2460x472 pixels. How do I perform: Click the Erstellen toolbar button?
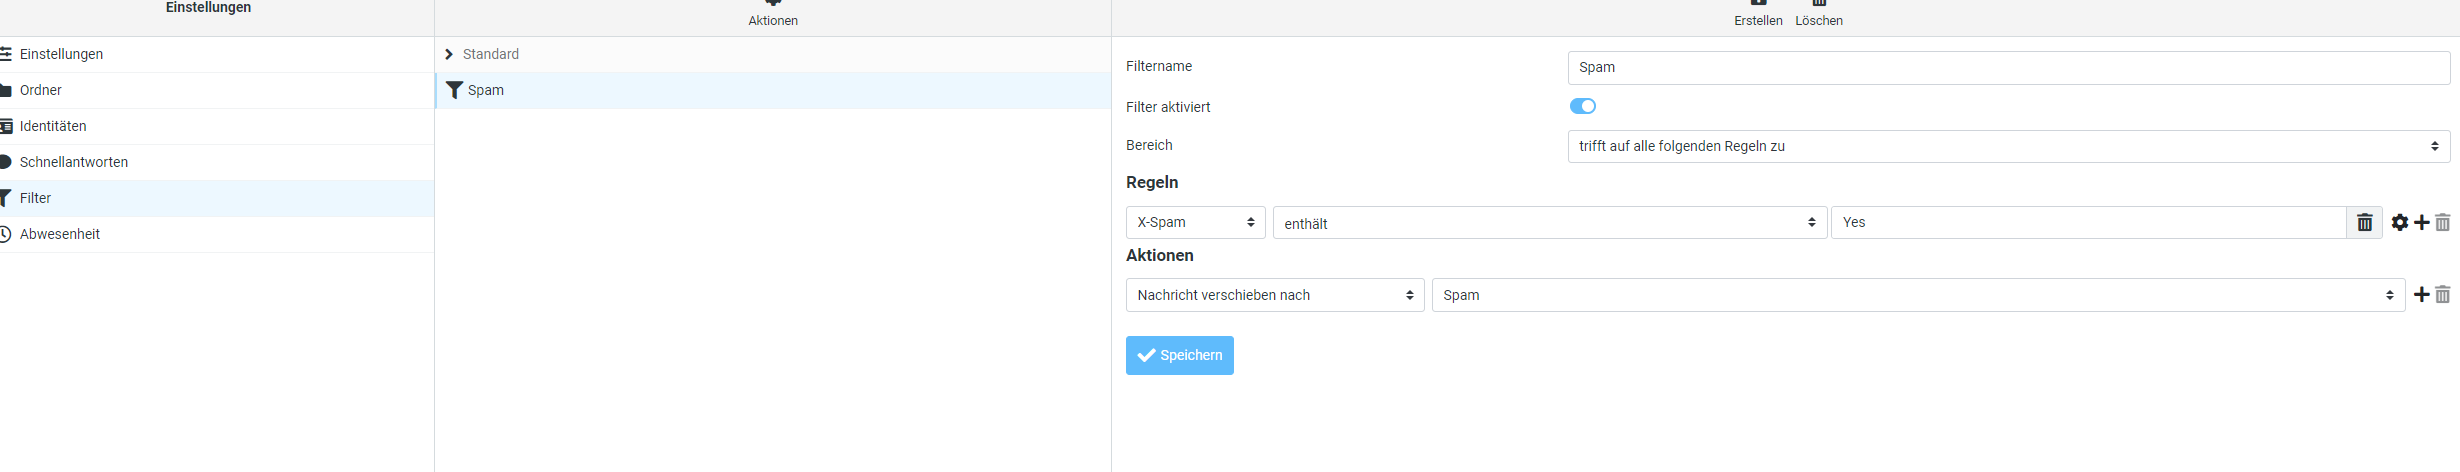tap(1757, 14)
